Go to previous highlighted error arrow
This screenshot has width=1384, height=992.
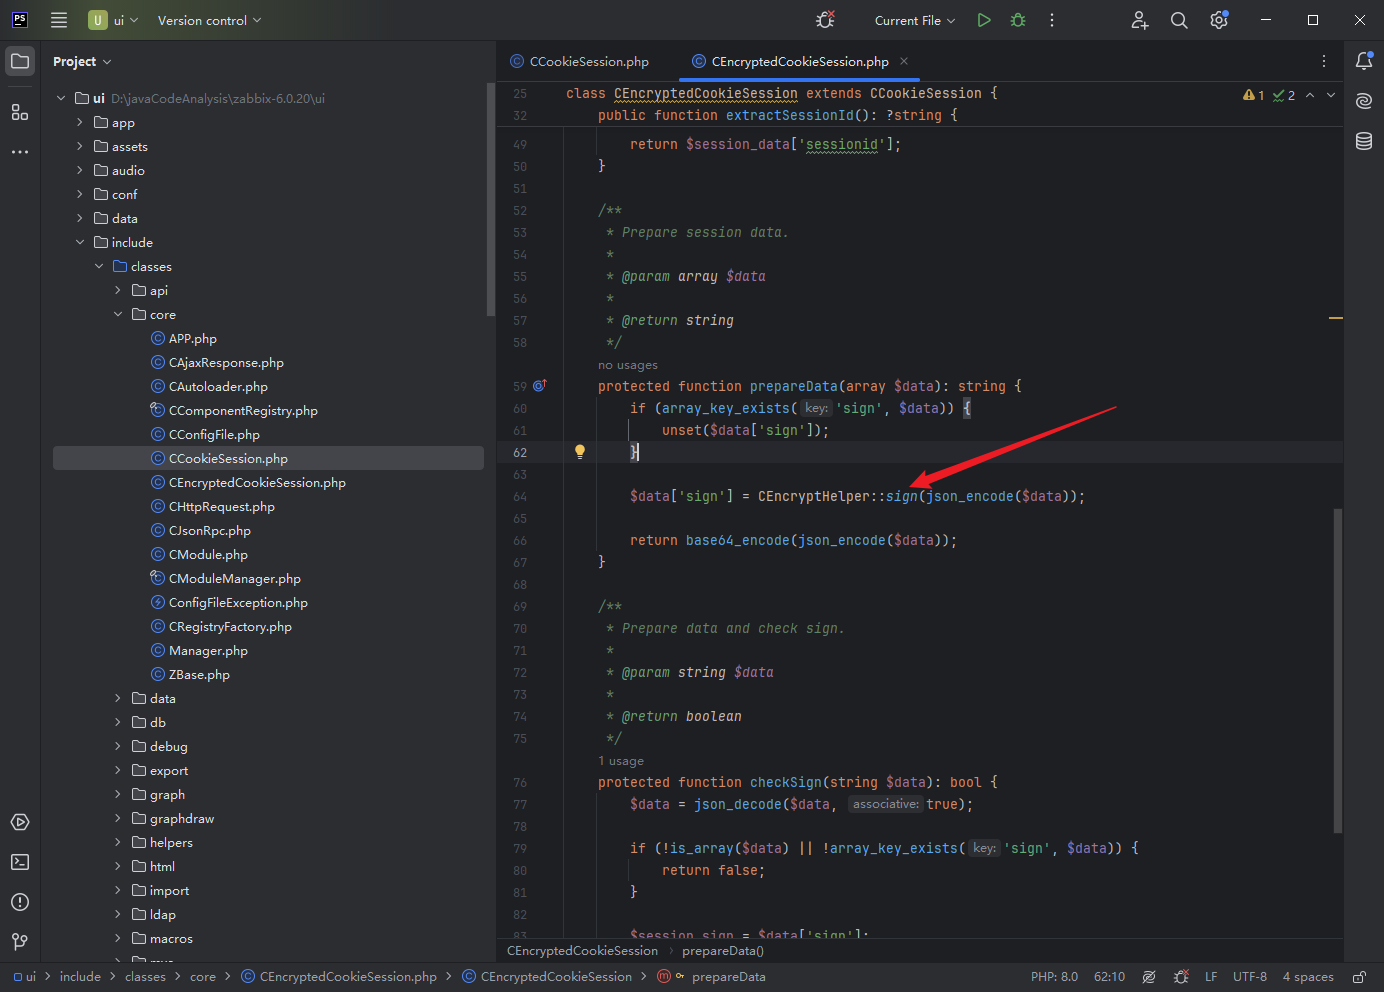[1310, 95]
